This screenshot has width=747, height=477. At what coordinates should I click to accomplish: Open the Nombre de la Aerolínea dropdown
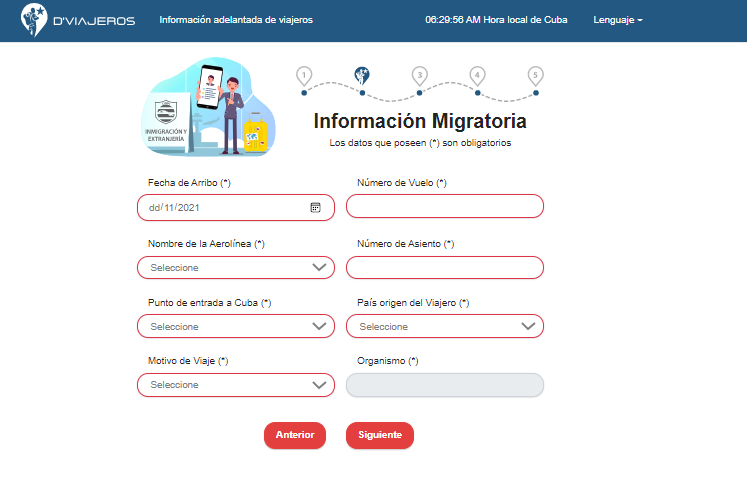click(x=236, y=268)
